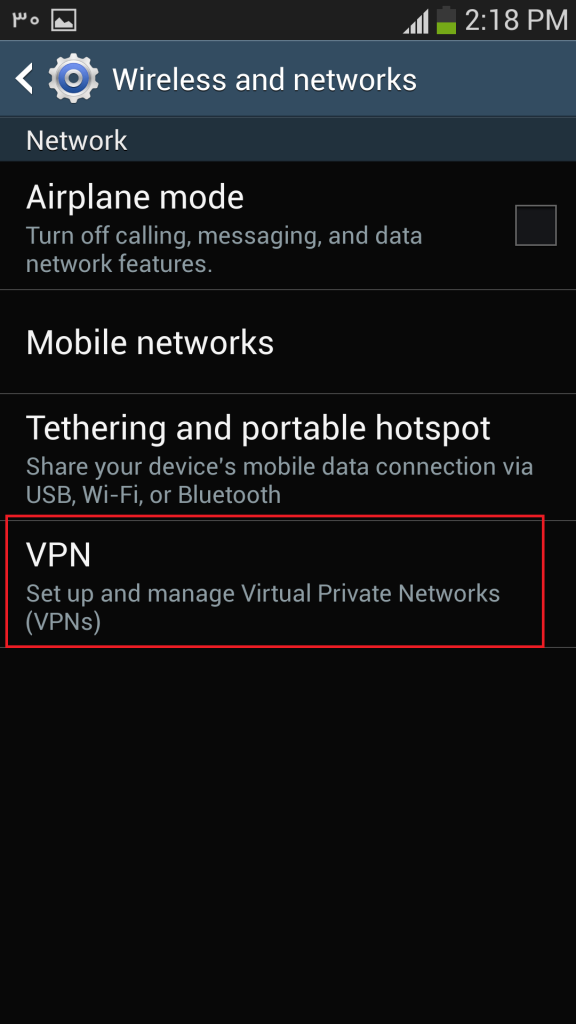This screenshot has width=576, height=1024.
Task: Tap the blank header area right of the title
Action: [496, 79]
